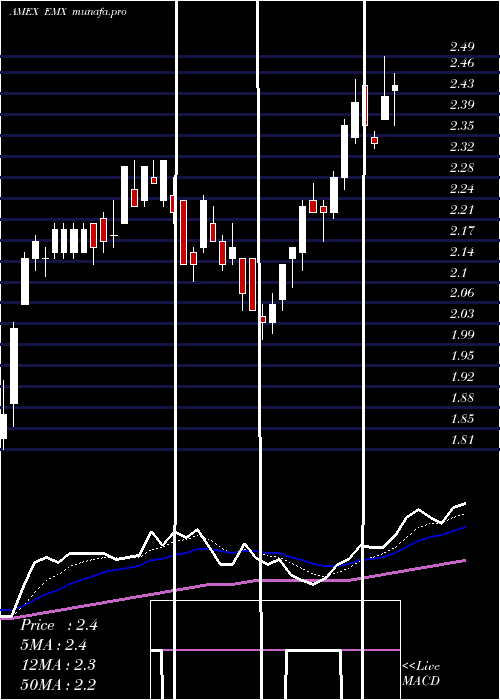
Task: Click the '12MA : 2.3' legend entry
Action: [x=58, y=665]
